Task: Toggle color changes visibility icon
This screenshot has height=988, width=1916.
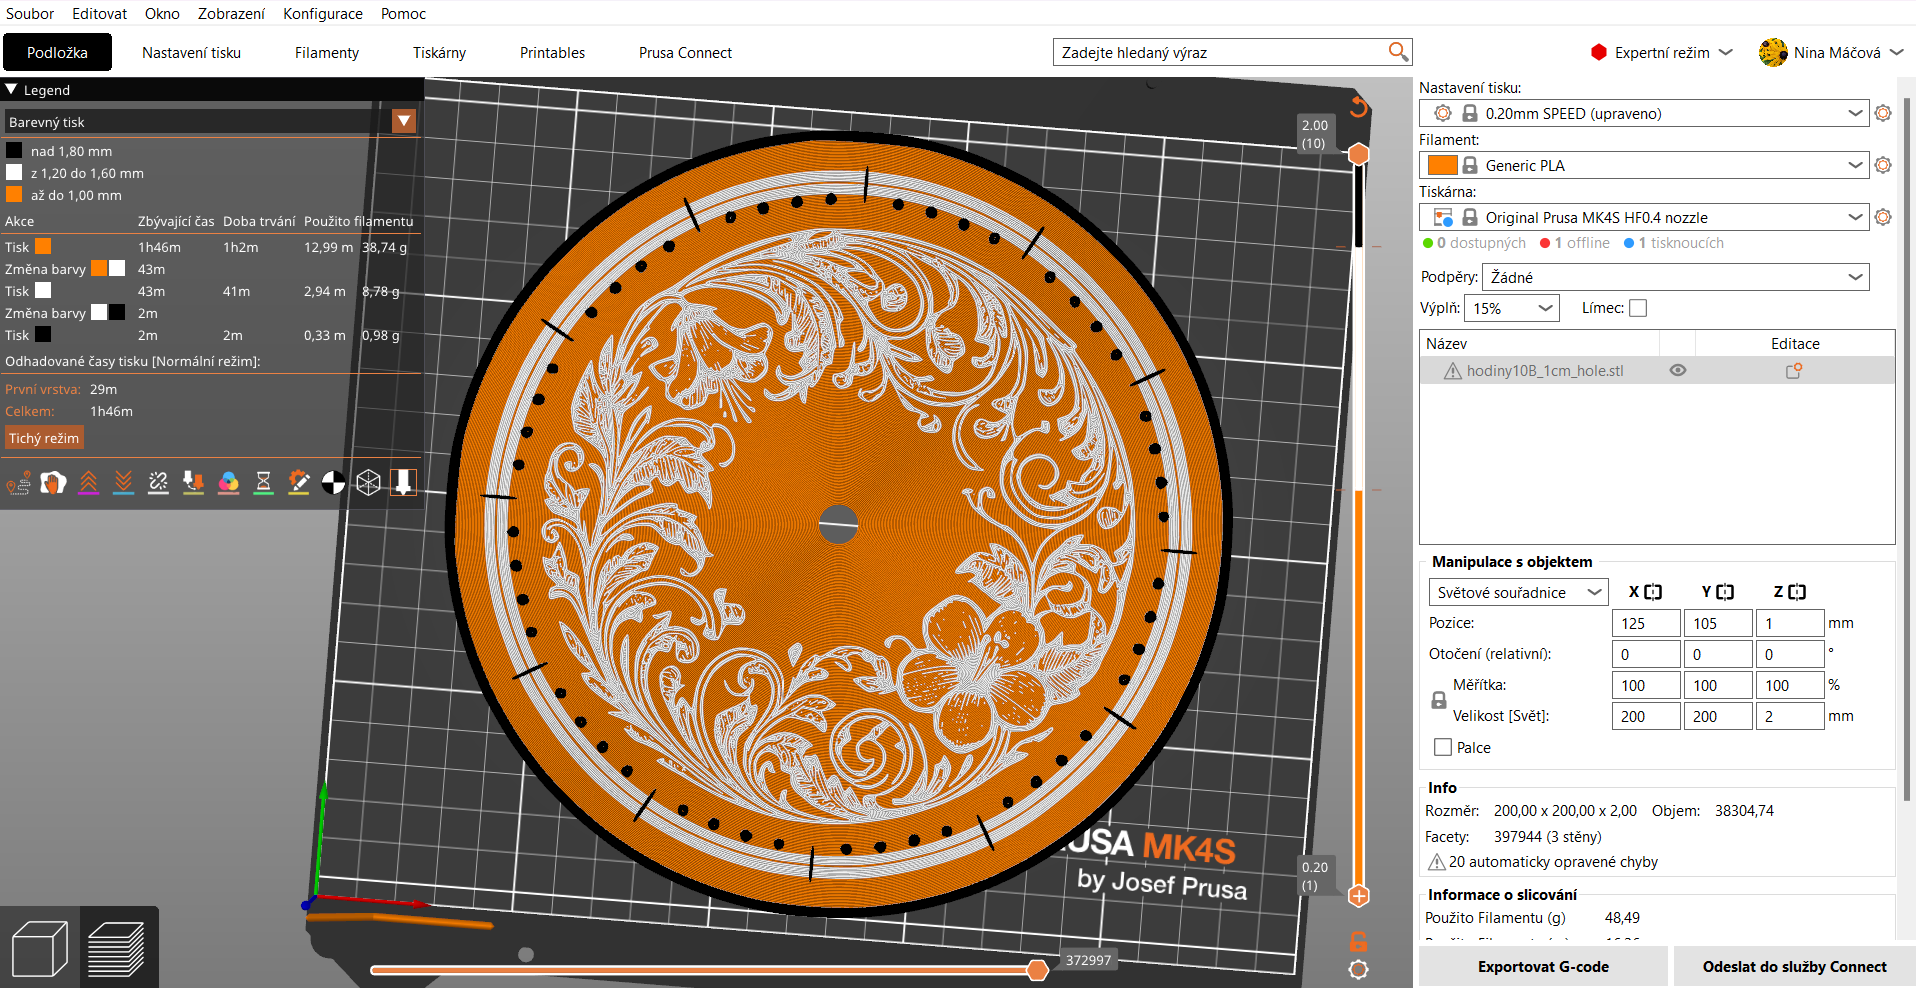Action: tap(228, 483)
